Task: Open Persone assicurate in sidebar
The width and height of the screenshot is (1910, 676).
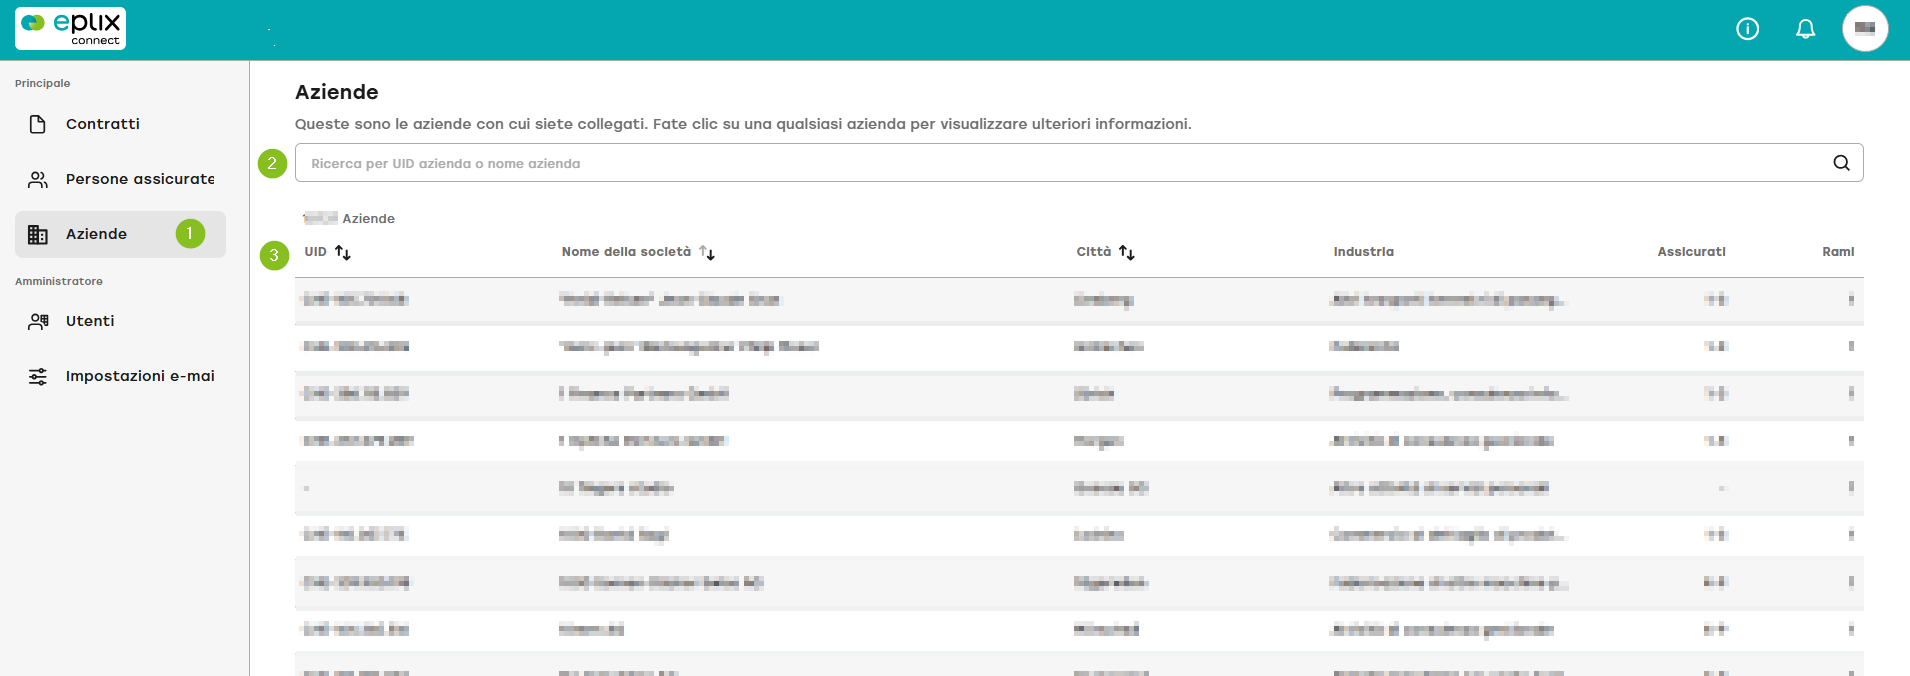Action: click(120, 179)
